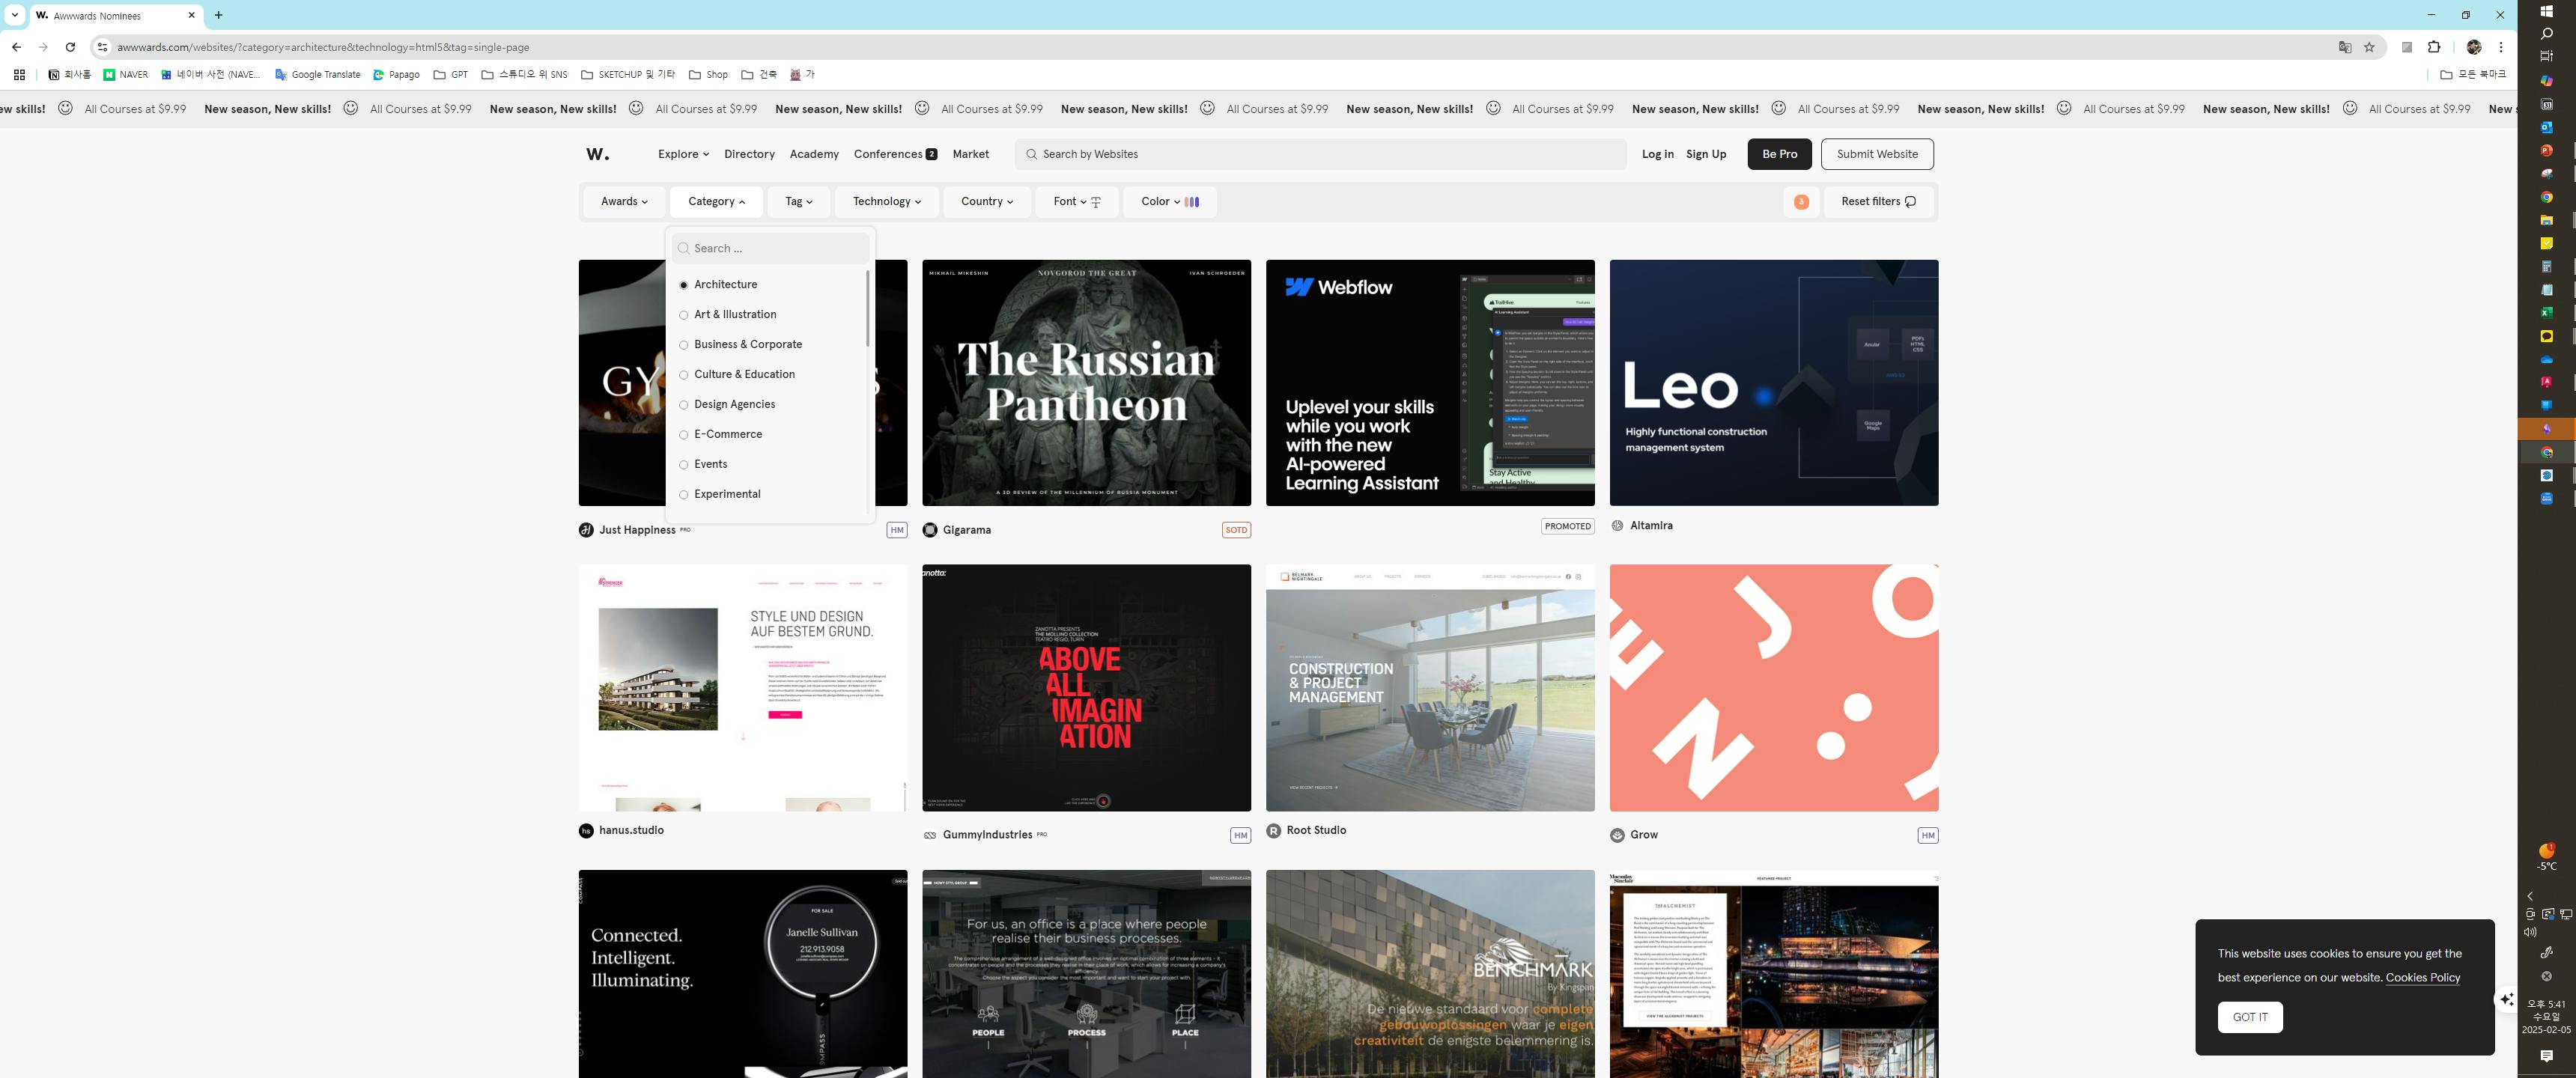Select the Design Agencies radio option
The width and height of the screenshot is (2576, 1078).
tap(684, 405)
